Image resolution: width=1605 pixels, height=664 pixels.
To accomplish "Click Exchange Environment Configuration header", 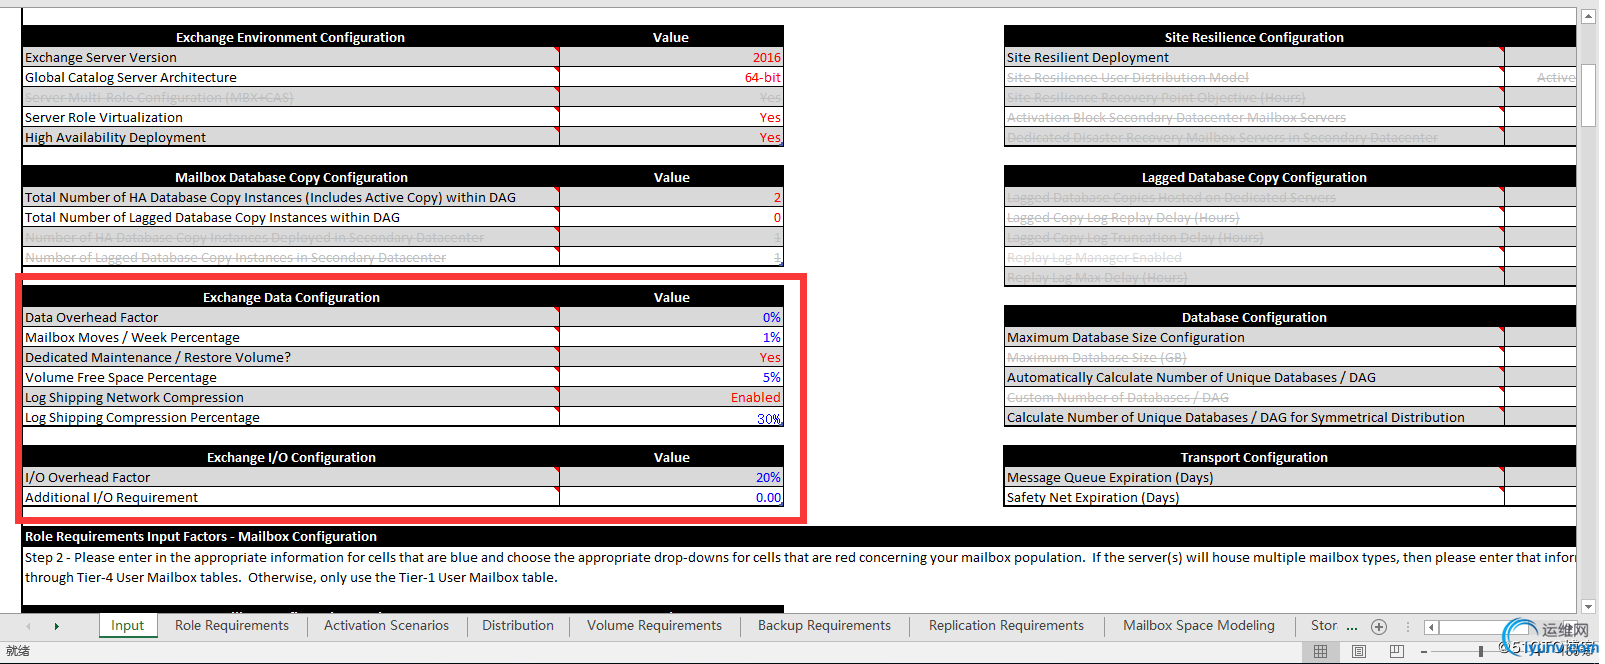I will 290,37.
